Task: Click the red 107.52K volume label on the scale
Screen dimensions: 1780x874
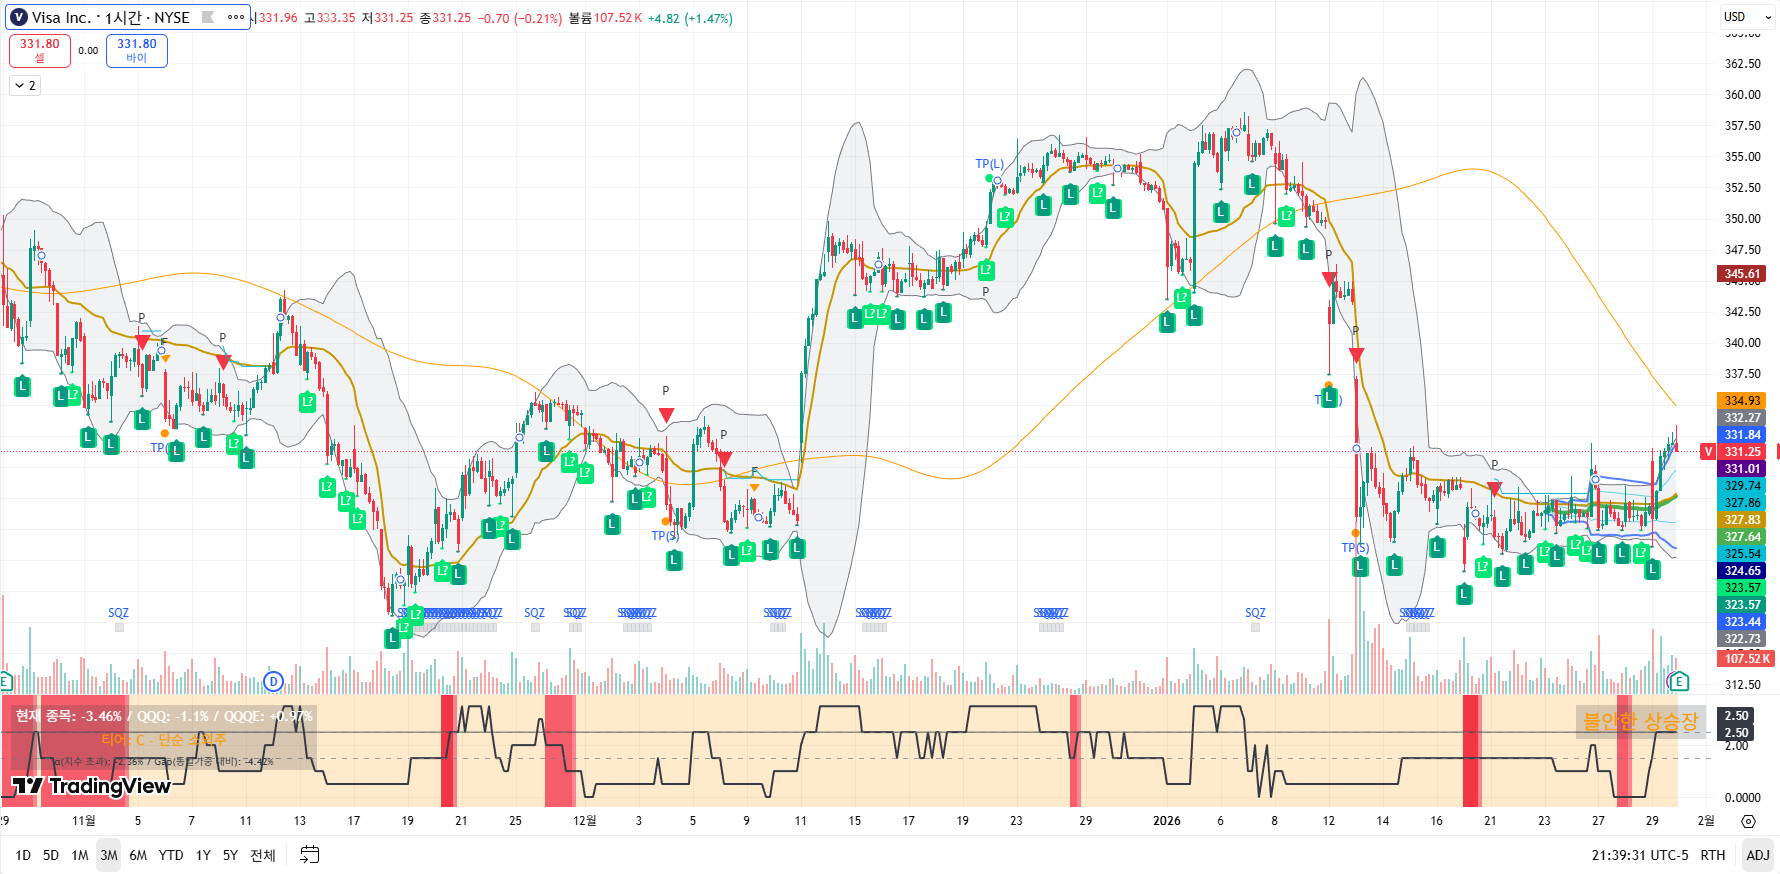Action: (1746, 658)
